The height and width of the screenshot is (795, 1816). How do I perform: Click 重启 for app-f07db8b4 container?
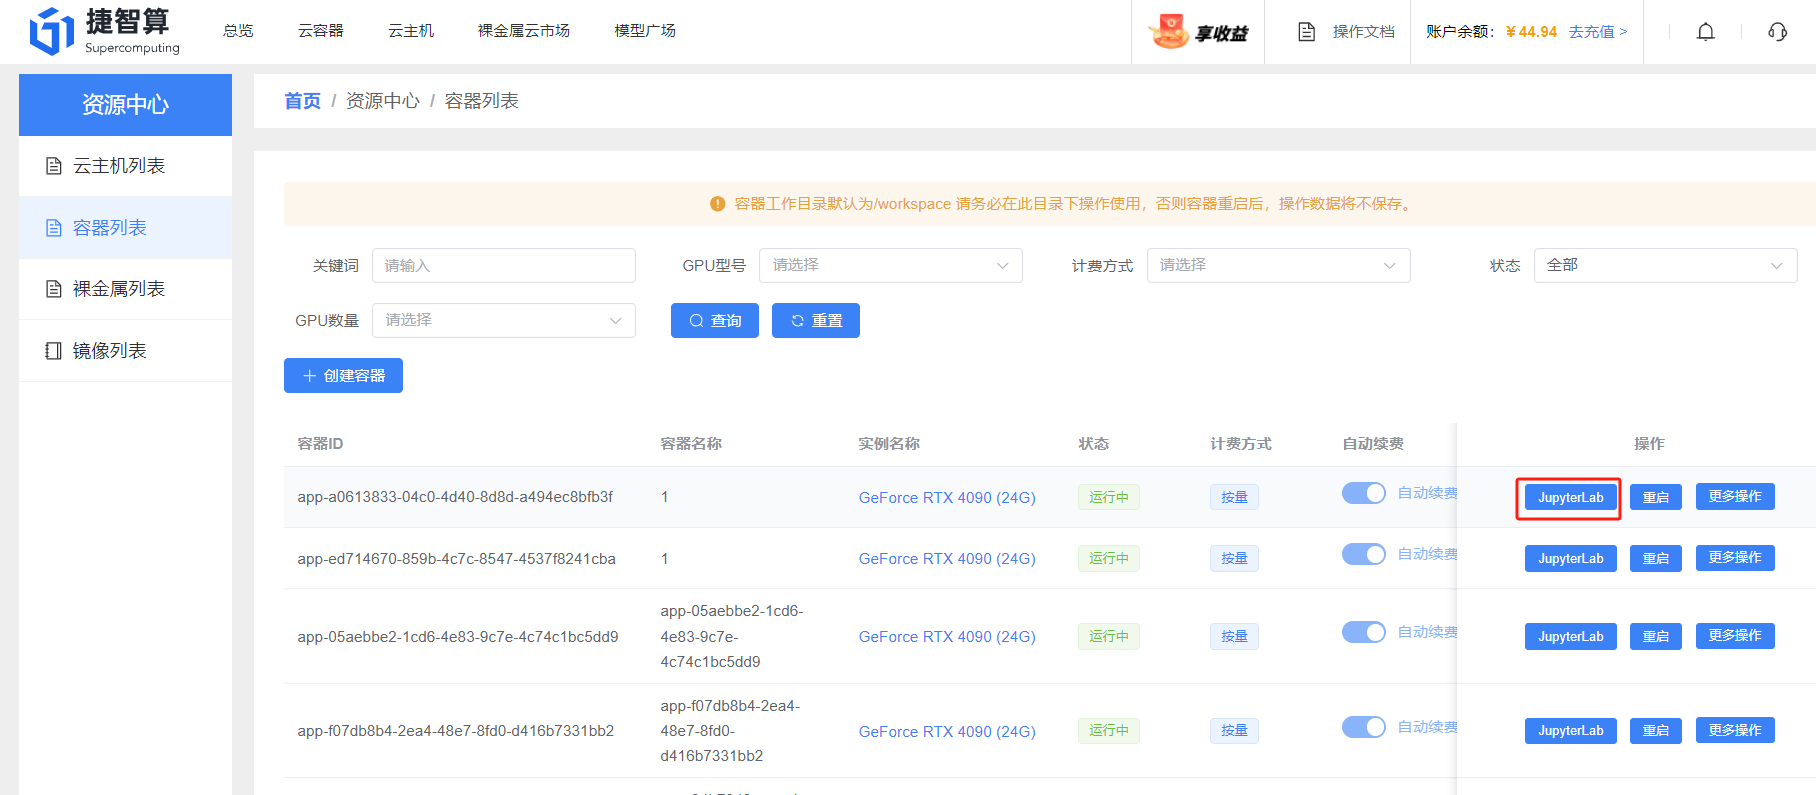(x=1656, y=730)
